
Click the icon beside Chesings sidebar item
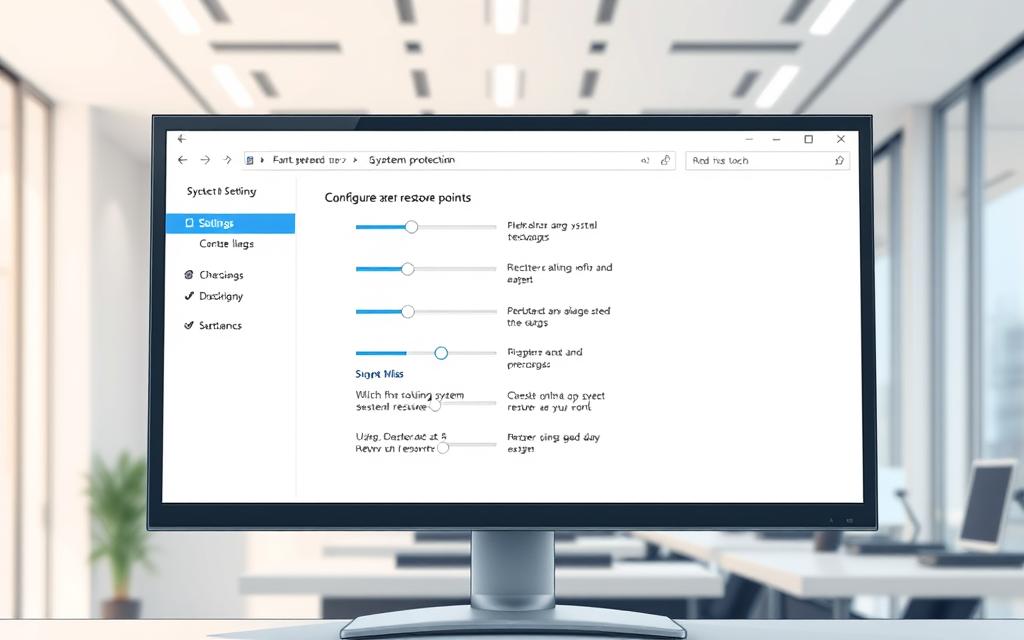coord(189,275)
